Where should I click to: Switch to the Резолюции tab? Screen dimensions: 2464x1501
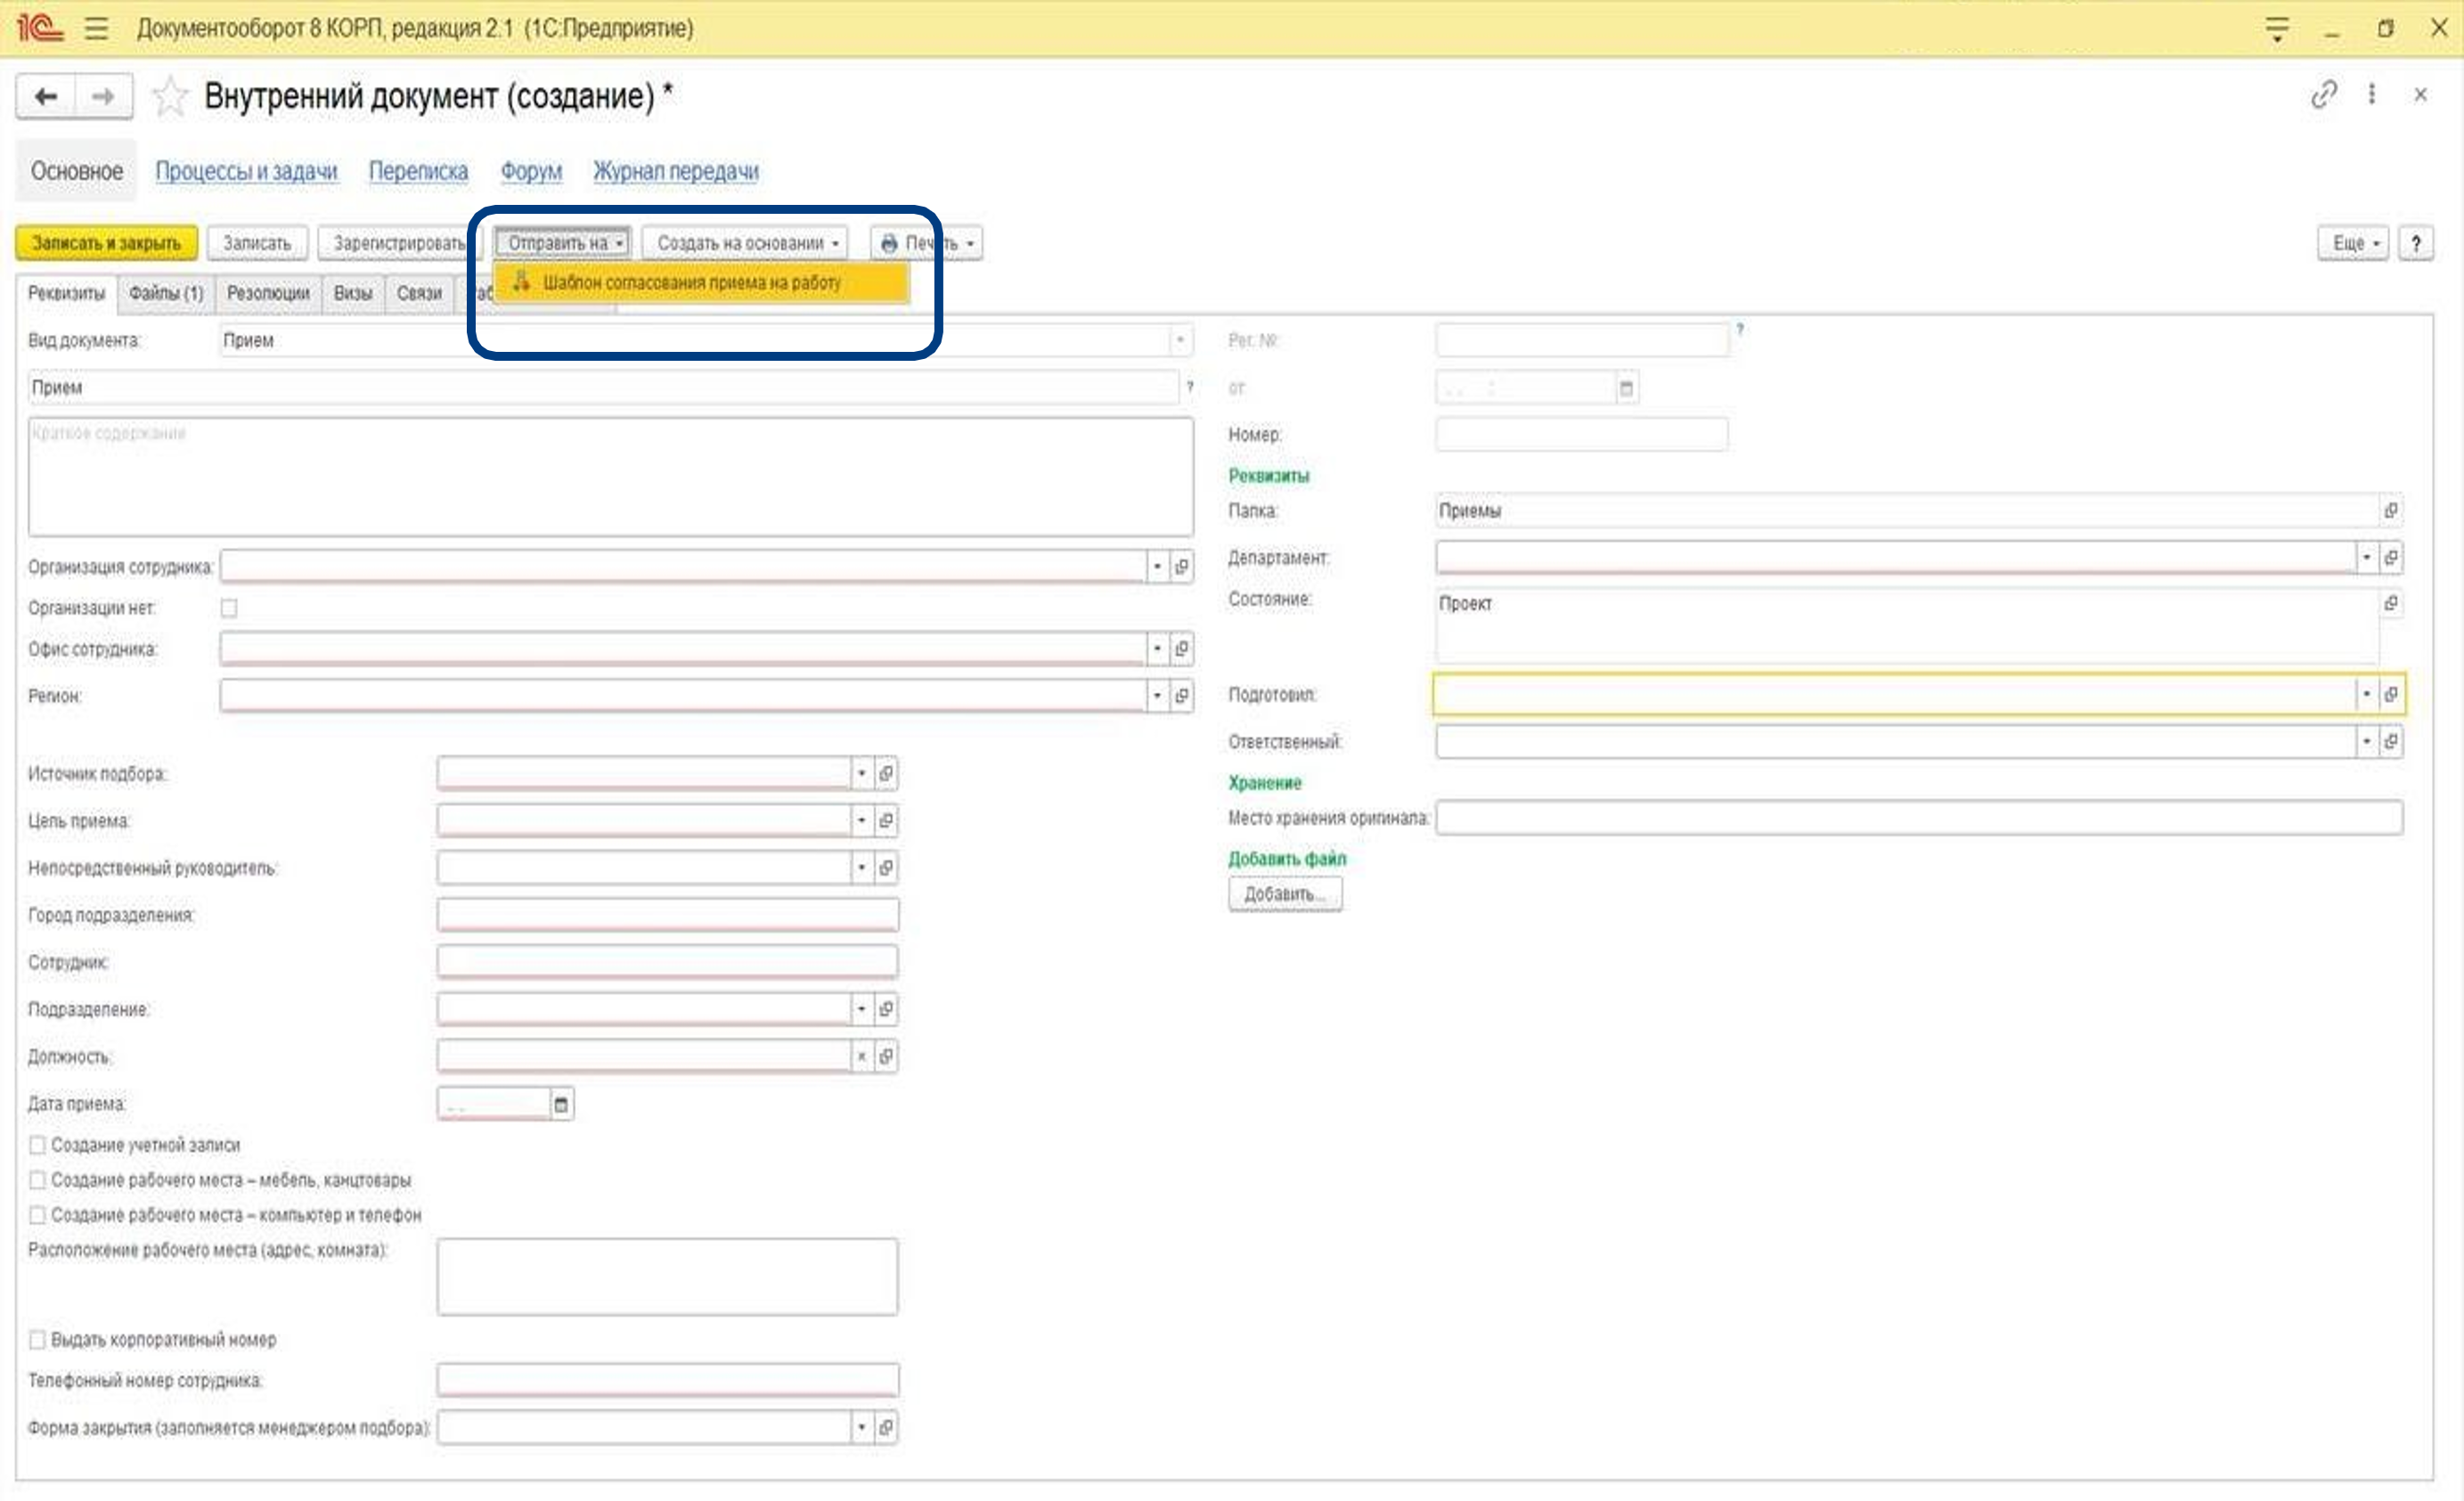268,293
